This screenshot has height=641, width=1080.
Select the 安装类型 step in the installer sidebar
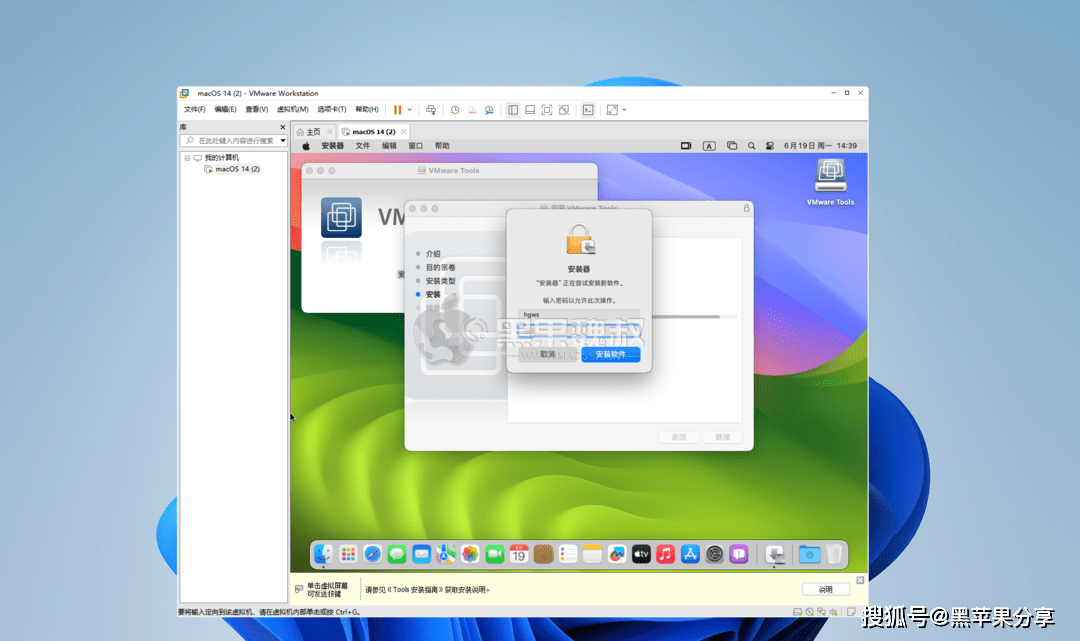coord(441,281)
